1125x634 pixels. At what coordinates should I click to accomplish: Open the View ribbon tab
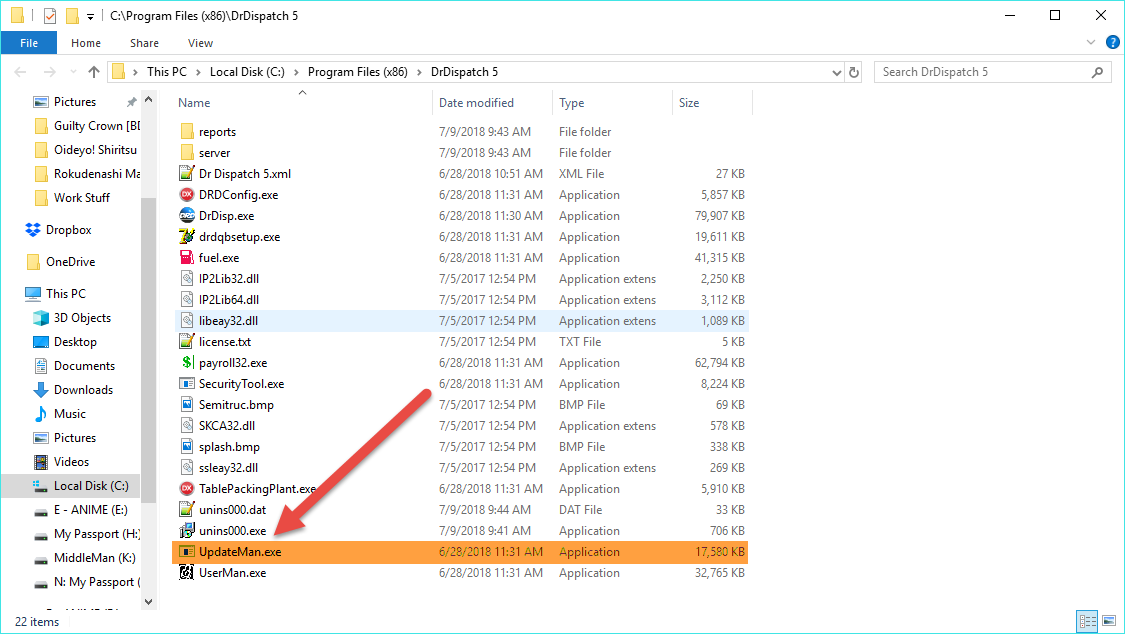pos(200,43)
